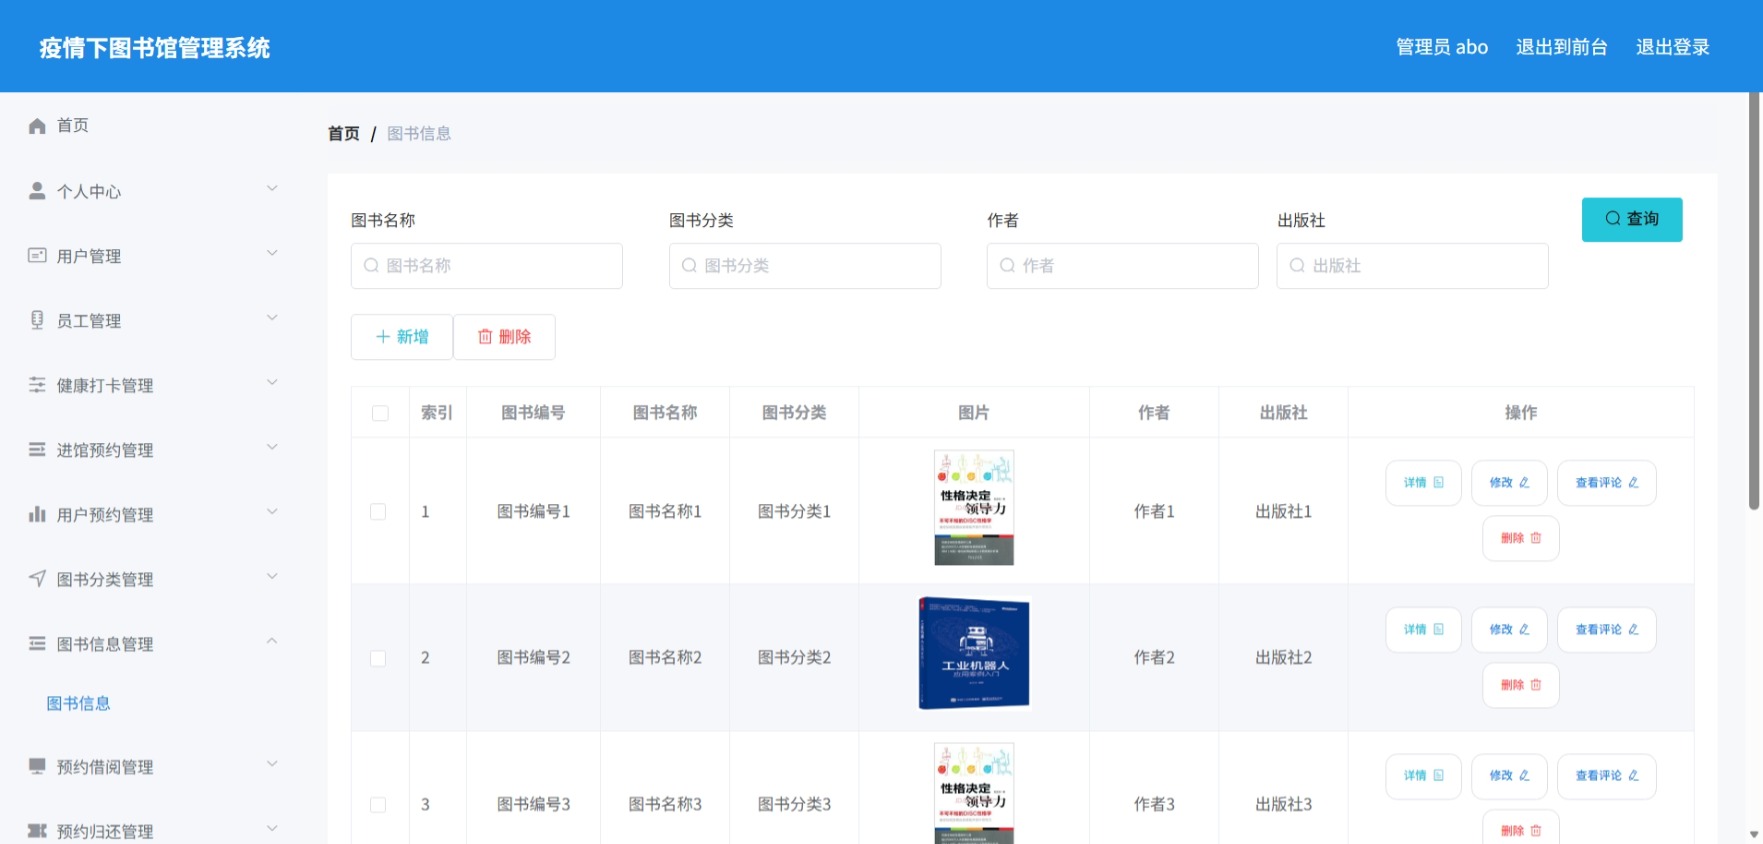The image size is (1763, 844).
Task: Click 修改 for 图书名称2
Action: 1509,630
